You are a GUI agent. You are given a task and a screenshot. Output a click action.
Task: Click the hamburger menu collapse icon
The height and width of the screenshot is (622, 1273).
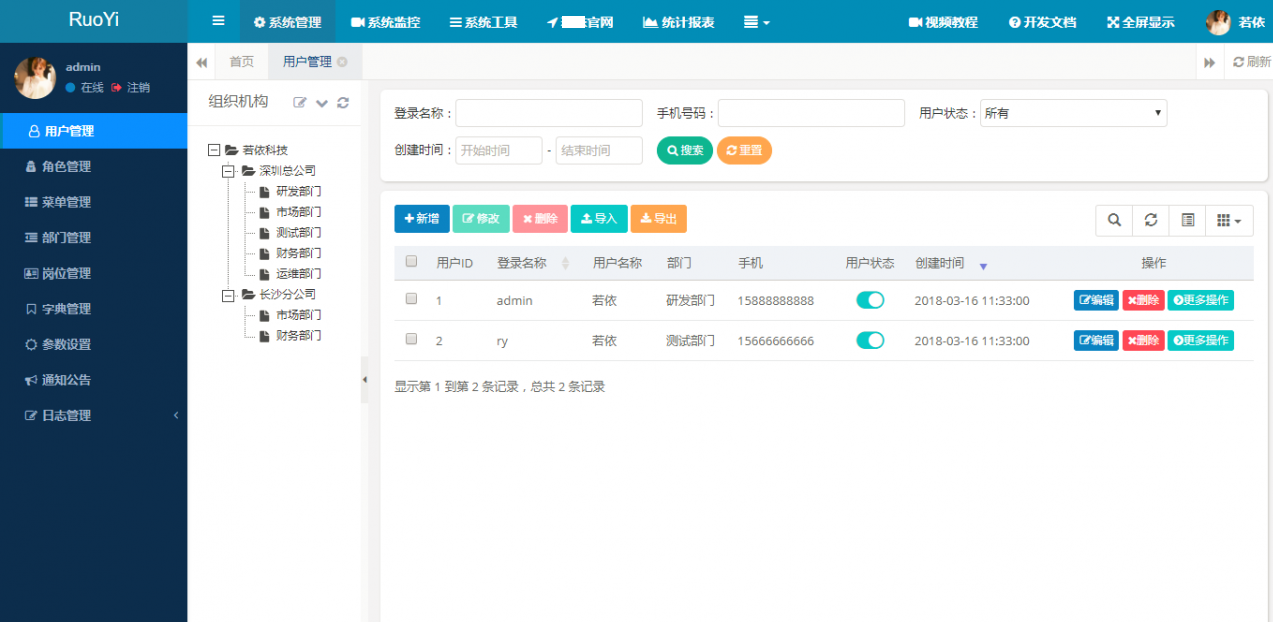click(x=218, y=21)
